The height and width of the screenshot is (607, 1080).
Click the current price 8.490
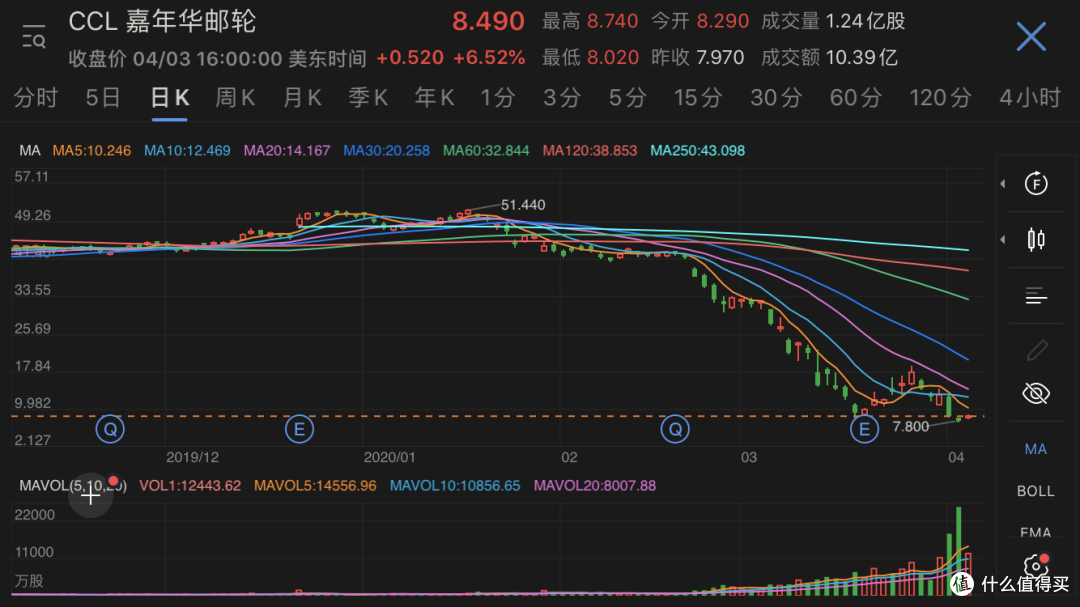coord(488,21)
